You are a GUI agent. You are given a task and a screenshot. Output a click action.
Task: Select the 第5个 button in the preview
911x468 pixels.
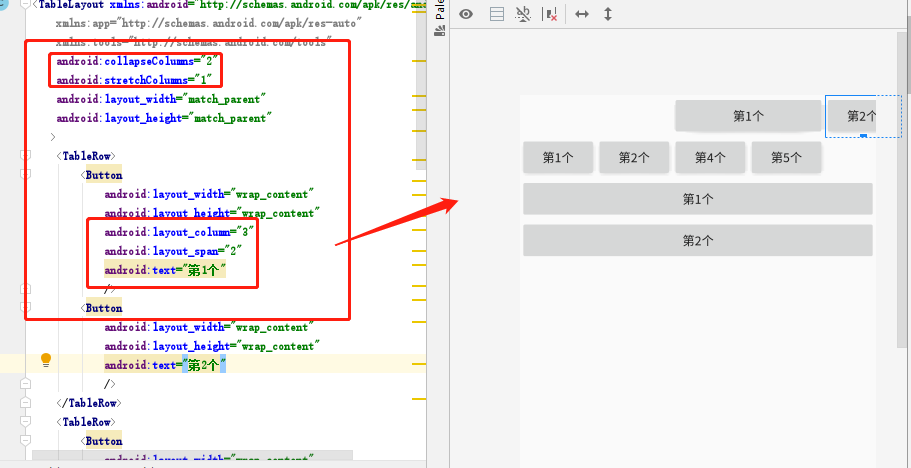(786, 157)
